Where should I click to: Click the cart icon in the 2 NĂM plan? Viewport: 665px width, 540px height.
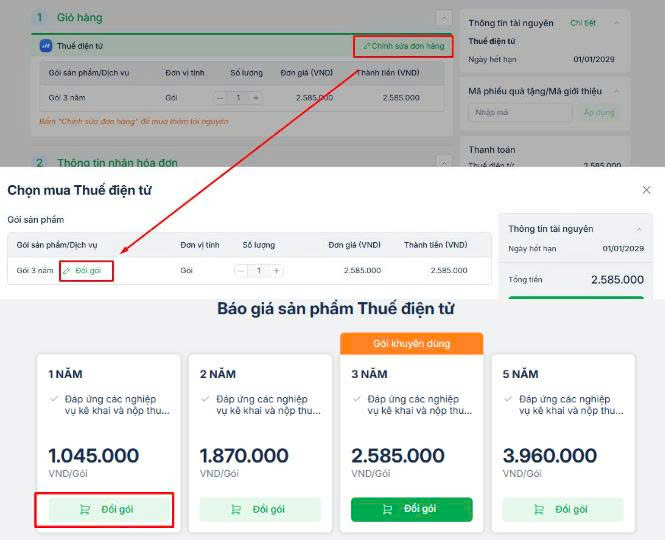pyautogui.click(x=236, y=509)
